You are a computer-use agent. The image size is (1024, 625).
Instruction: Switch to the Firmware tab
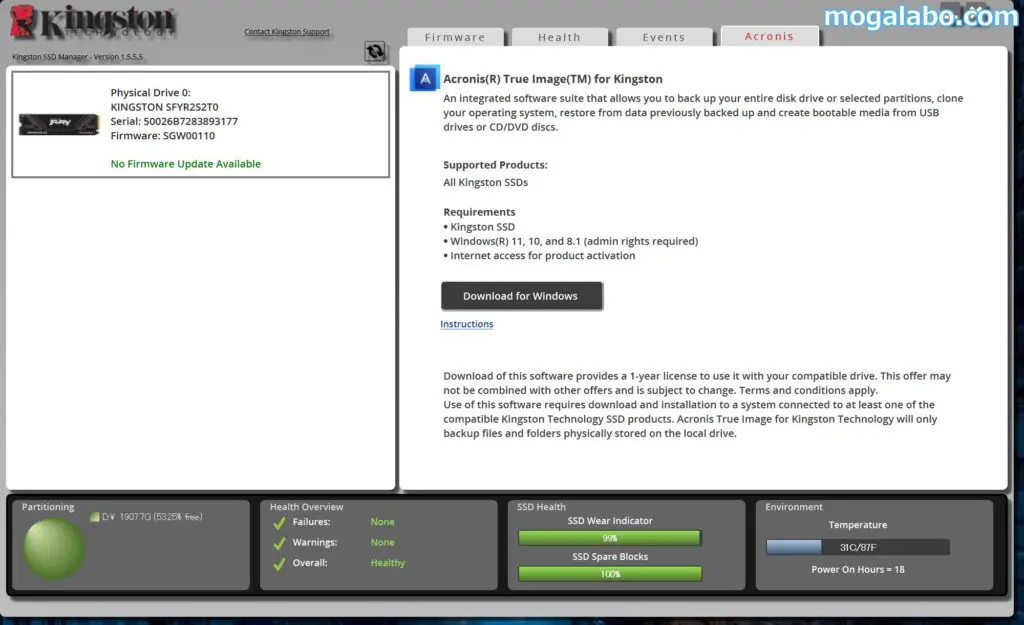(456, 37)
